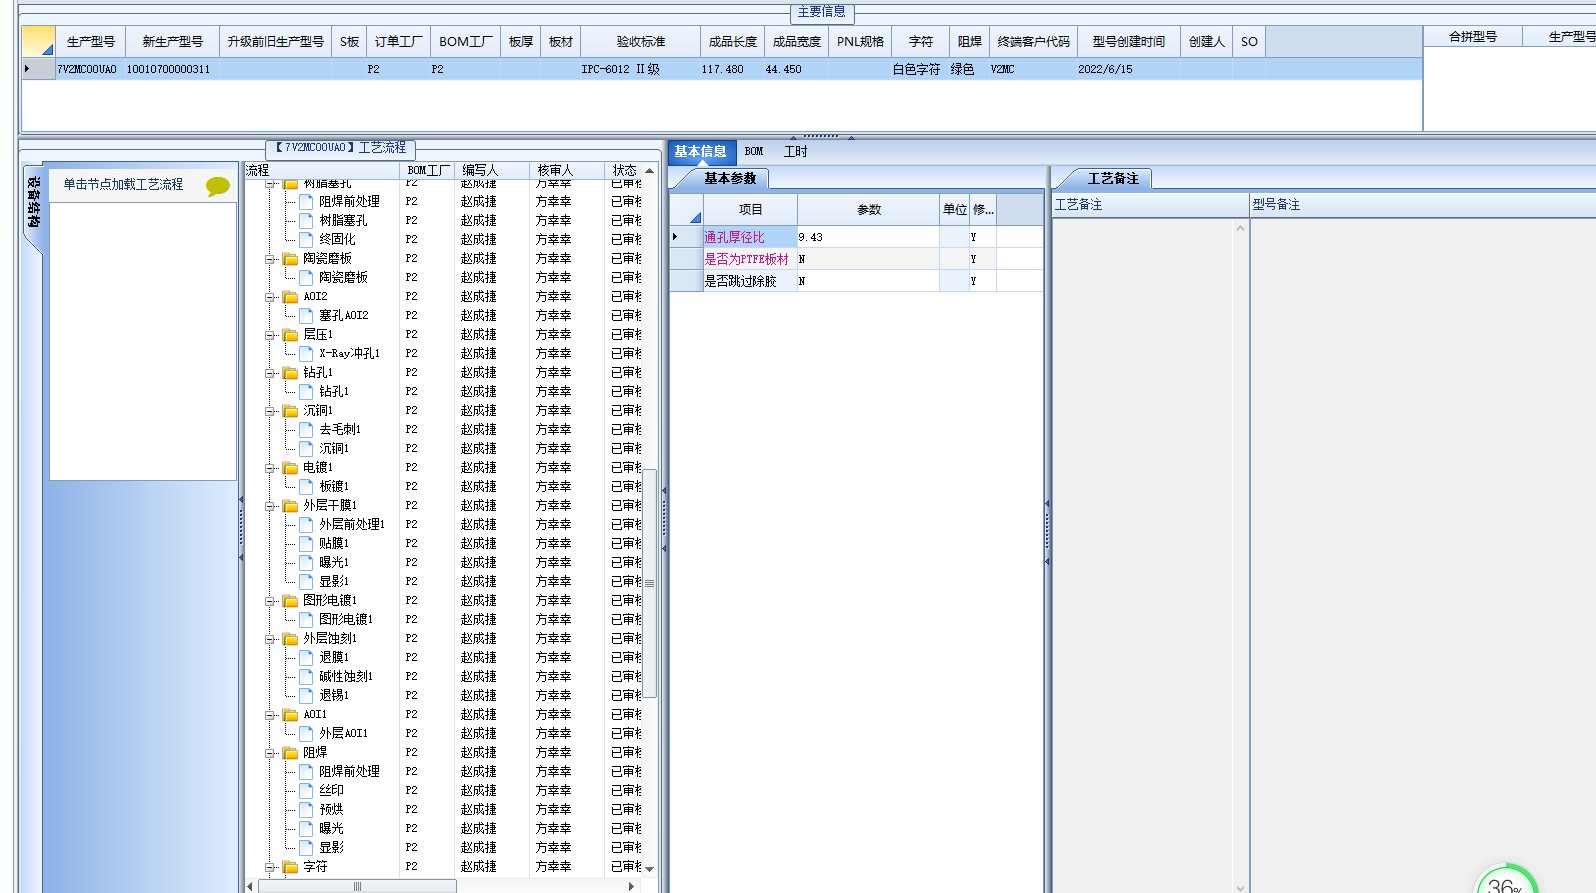The height and width of the screenshot is (893, 1596).
Task: Click down arrow of process tree scrollbar
Action: [650, 869]
